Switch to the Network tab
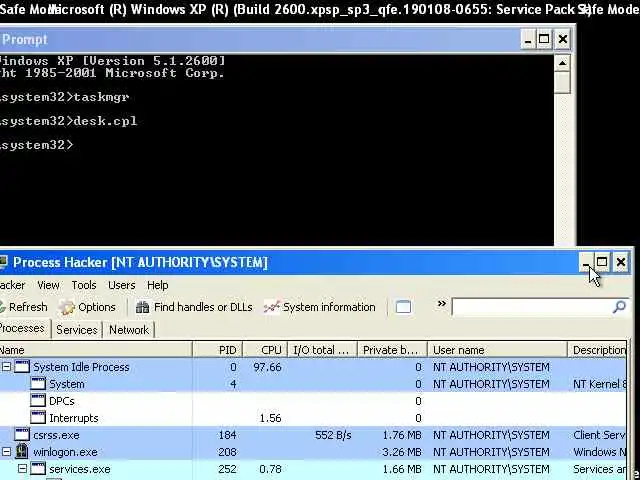The height and width of the screenshot is (480, 640). point(129,330)
